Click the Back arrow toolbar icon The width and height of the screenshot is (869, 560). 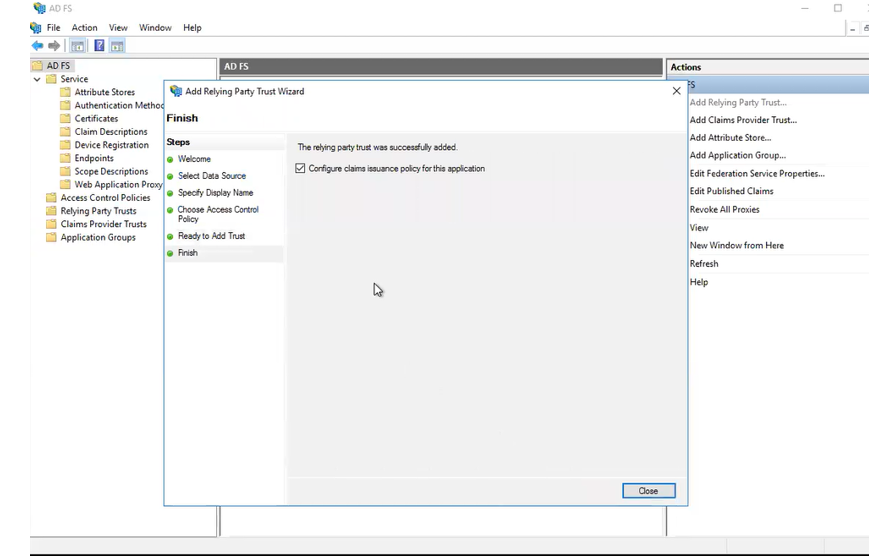click(x=37, y=46)
